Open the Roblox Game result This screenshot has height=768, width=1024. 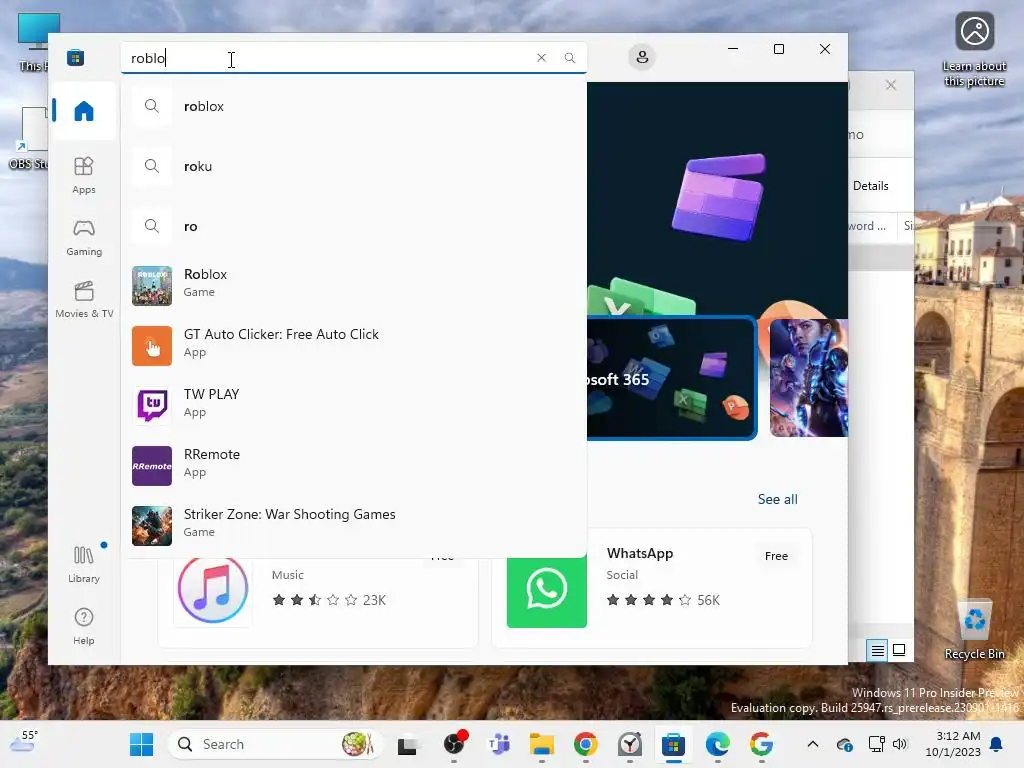click(354, 285)
